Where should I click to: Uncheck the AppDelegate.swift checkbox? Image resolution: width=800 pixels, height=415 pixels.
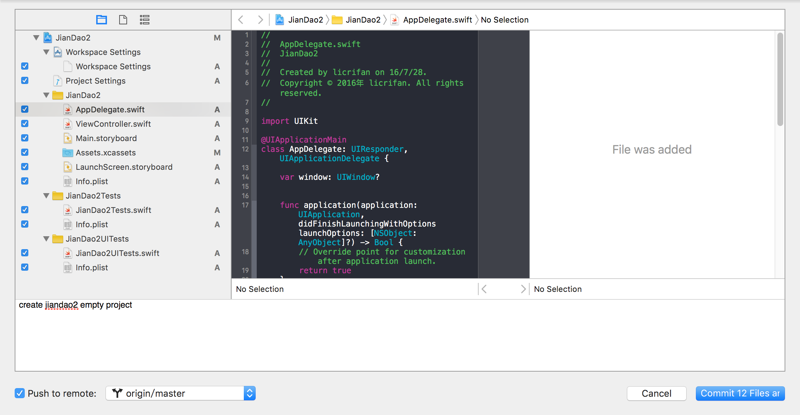(24, 109)
